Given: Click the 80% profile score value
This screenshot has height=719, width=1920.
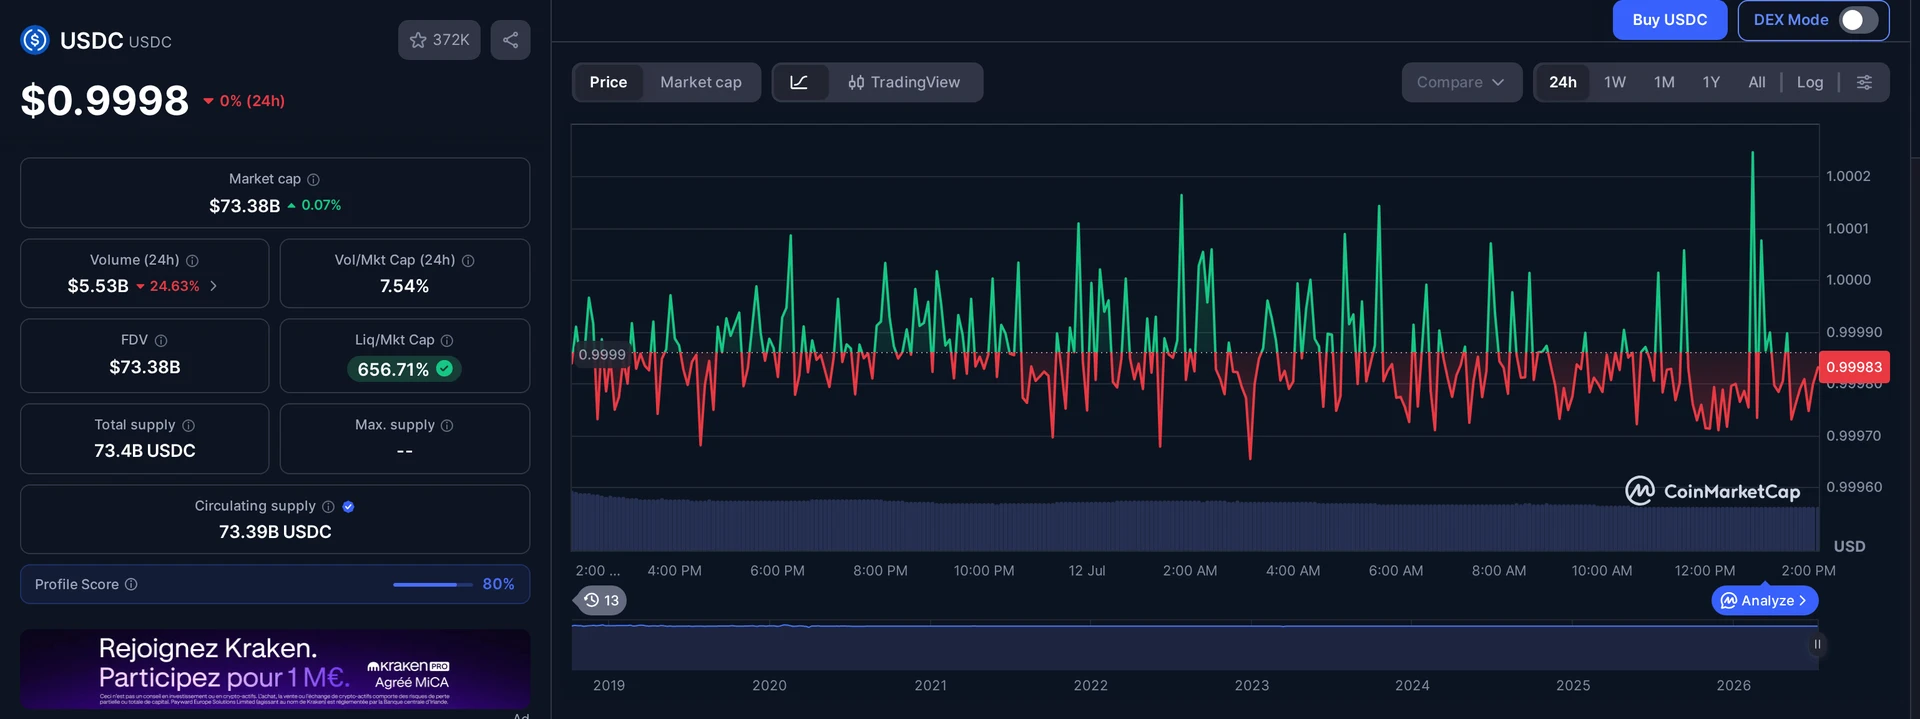Looking at the screenshot, I should pos(498,584).
